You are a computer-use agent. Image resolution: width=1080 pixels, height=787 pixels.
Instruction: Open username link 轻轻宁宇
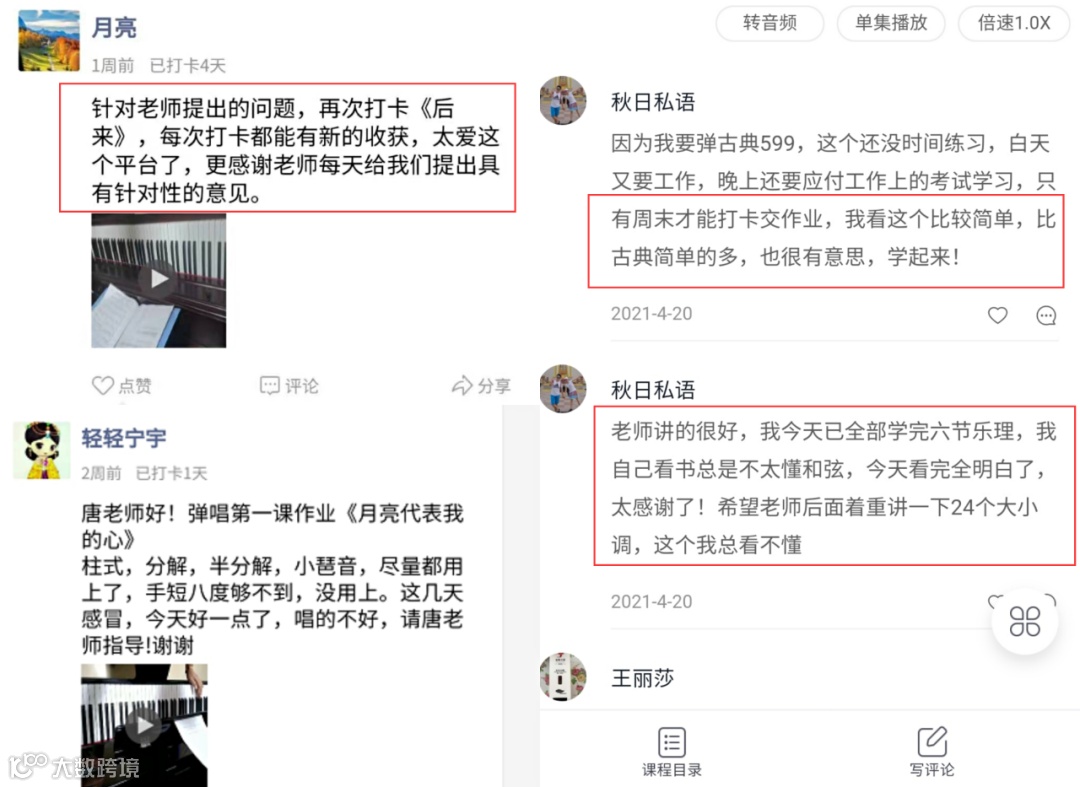click(124, 438)
